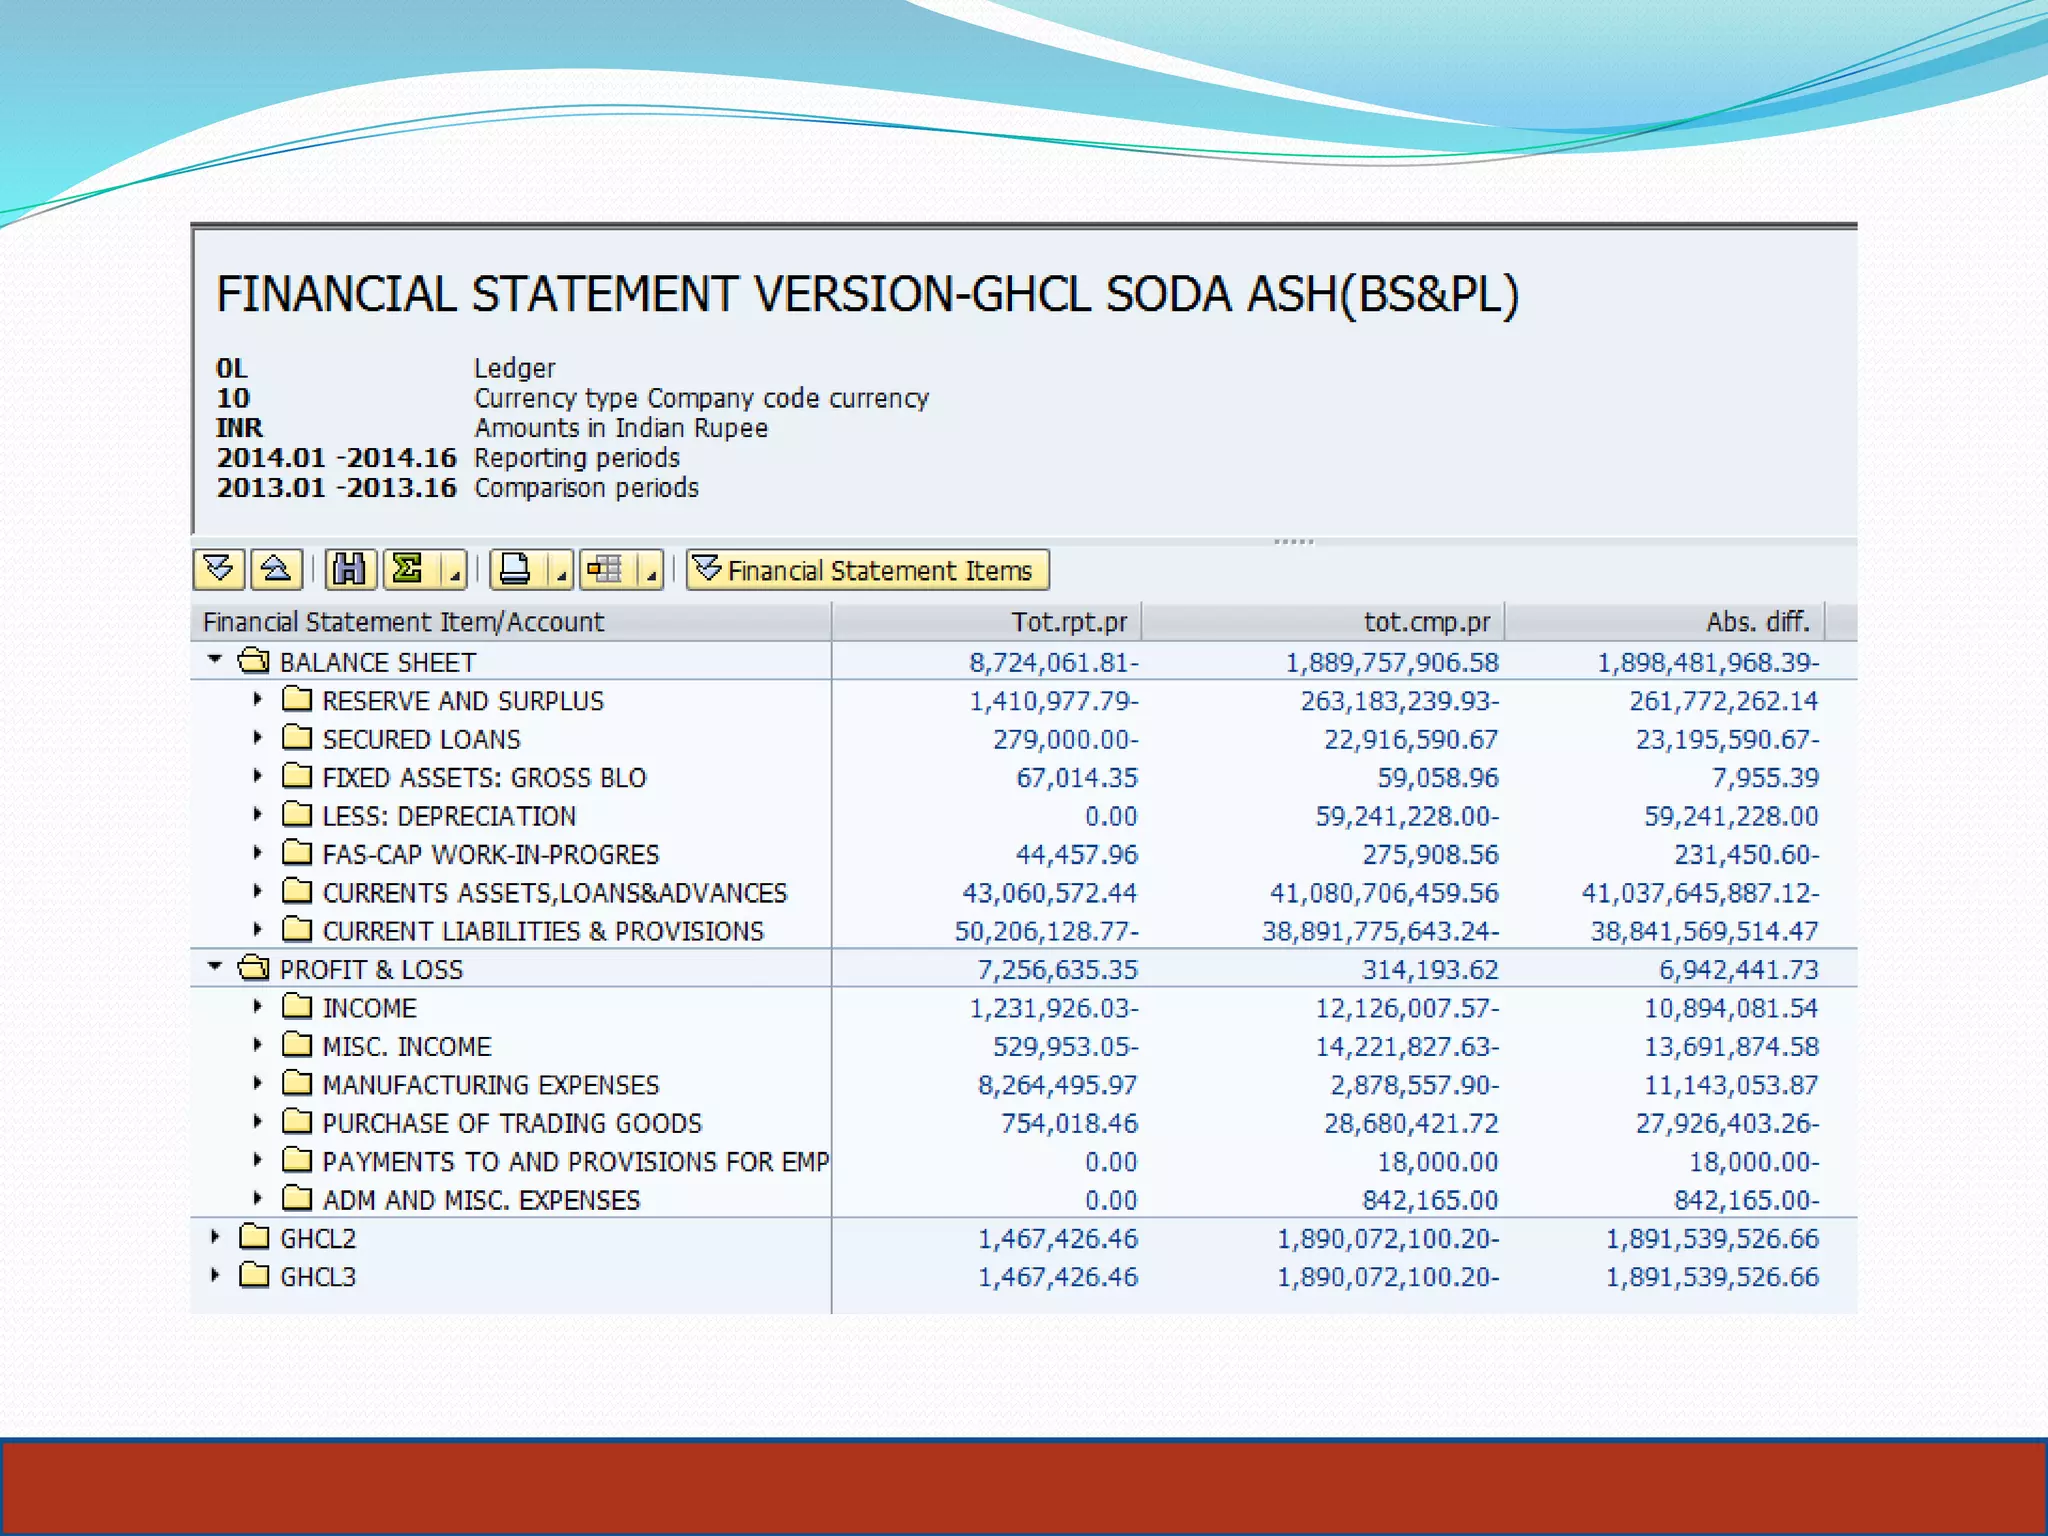Select the MANUFACTURING EXPENSES row

490,1085
